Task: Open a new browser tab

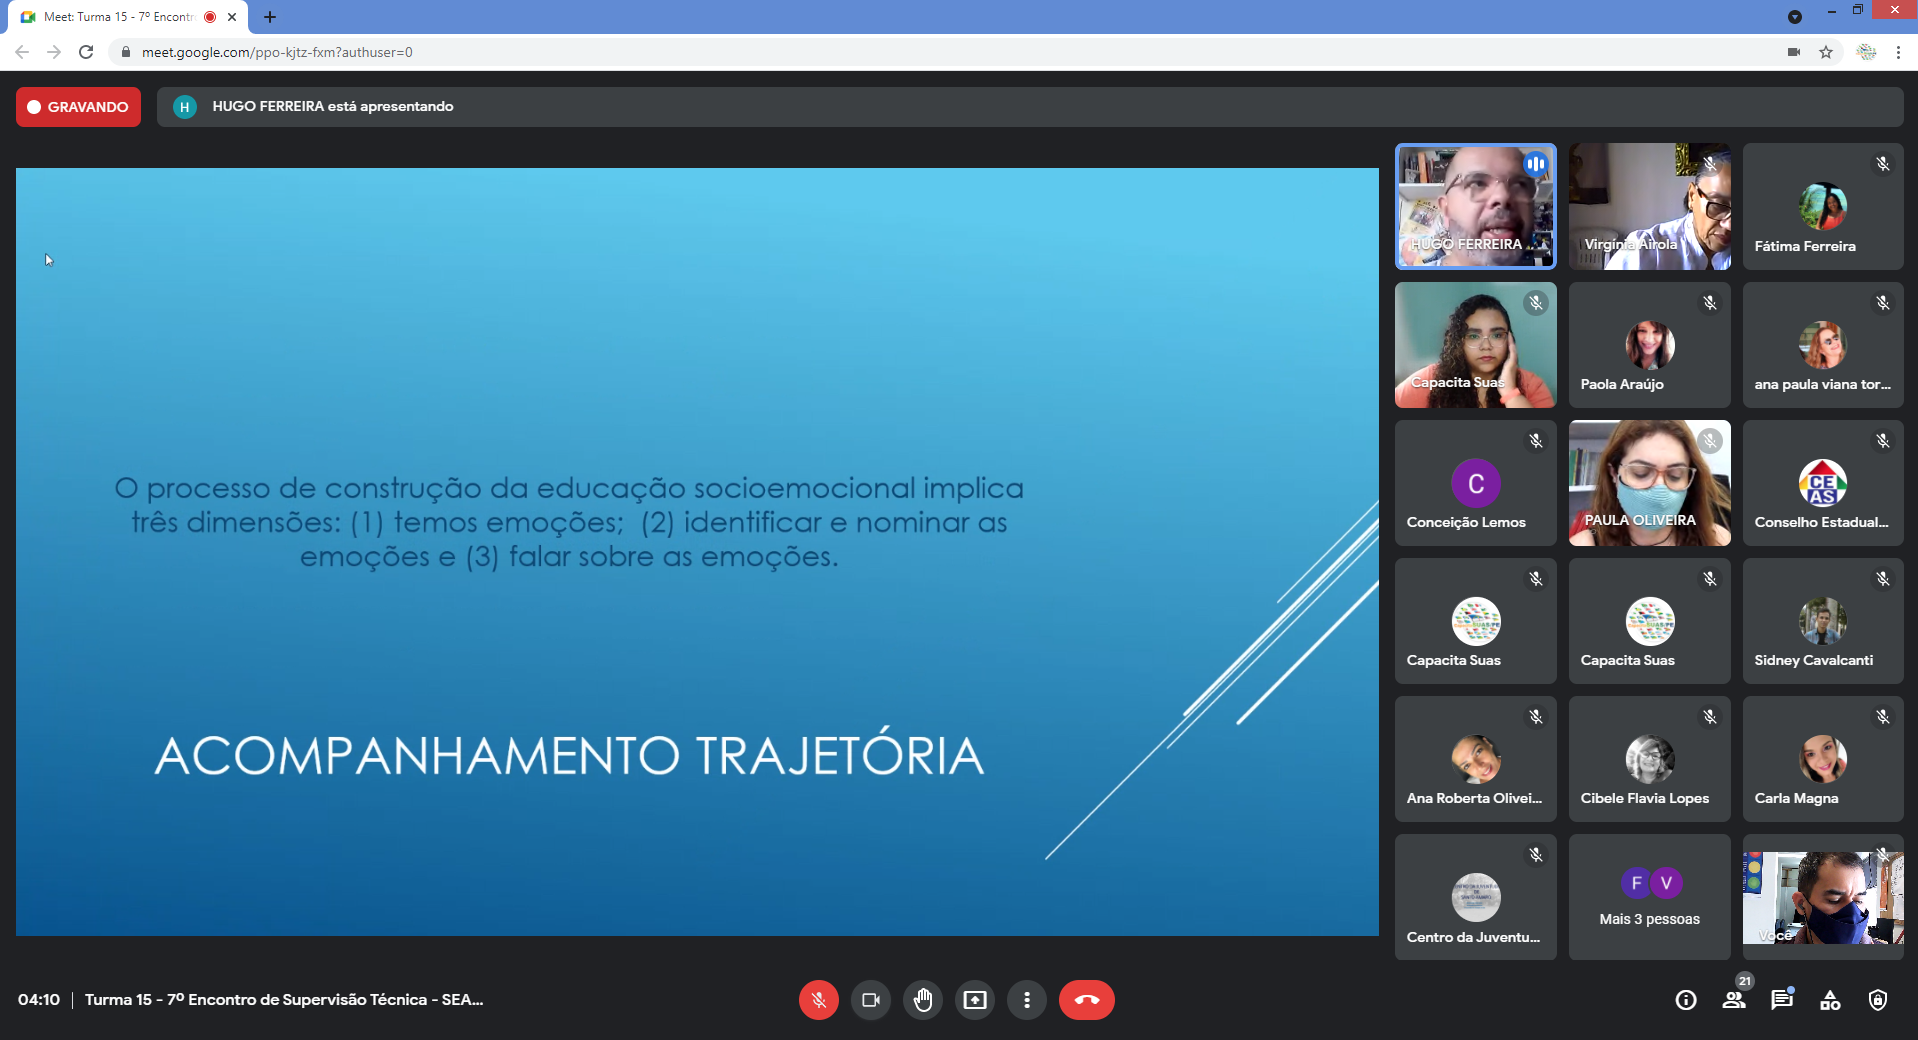Action: coord(270,17)
